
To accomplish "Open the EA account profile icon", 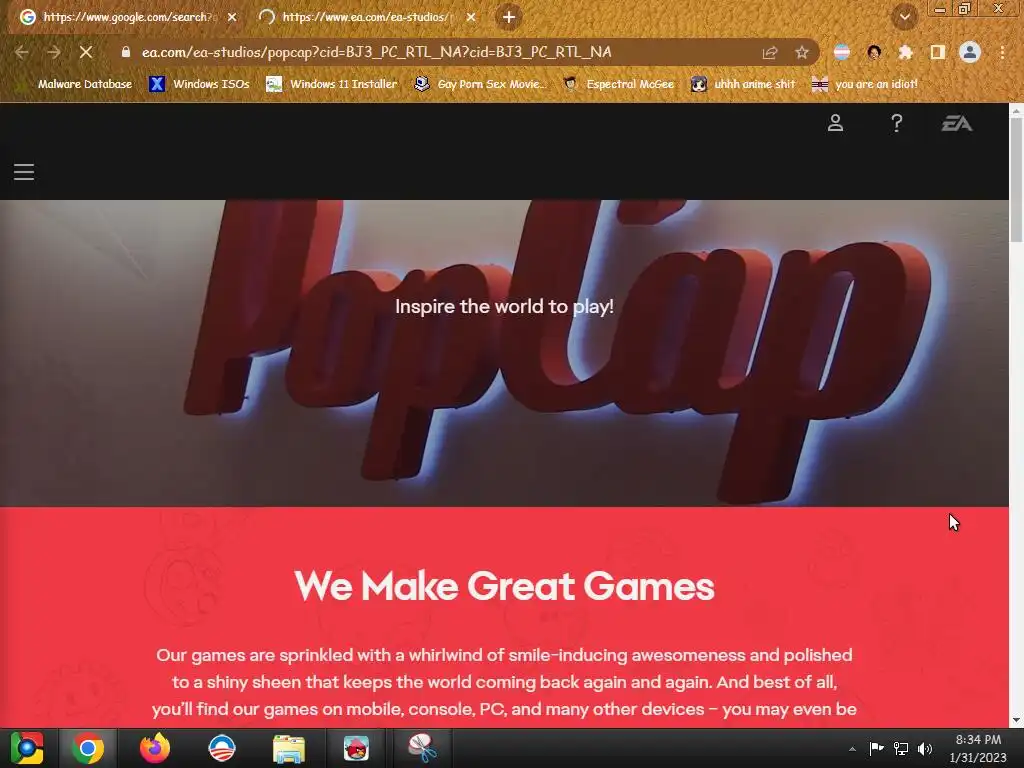I will coord(835,123).
